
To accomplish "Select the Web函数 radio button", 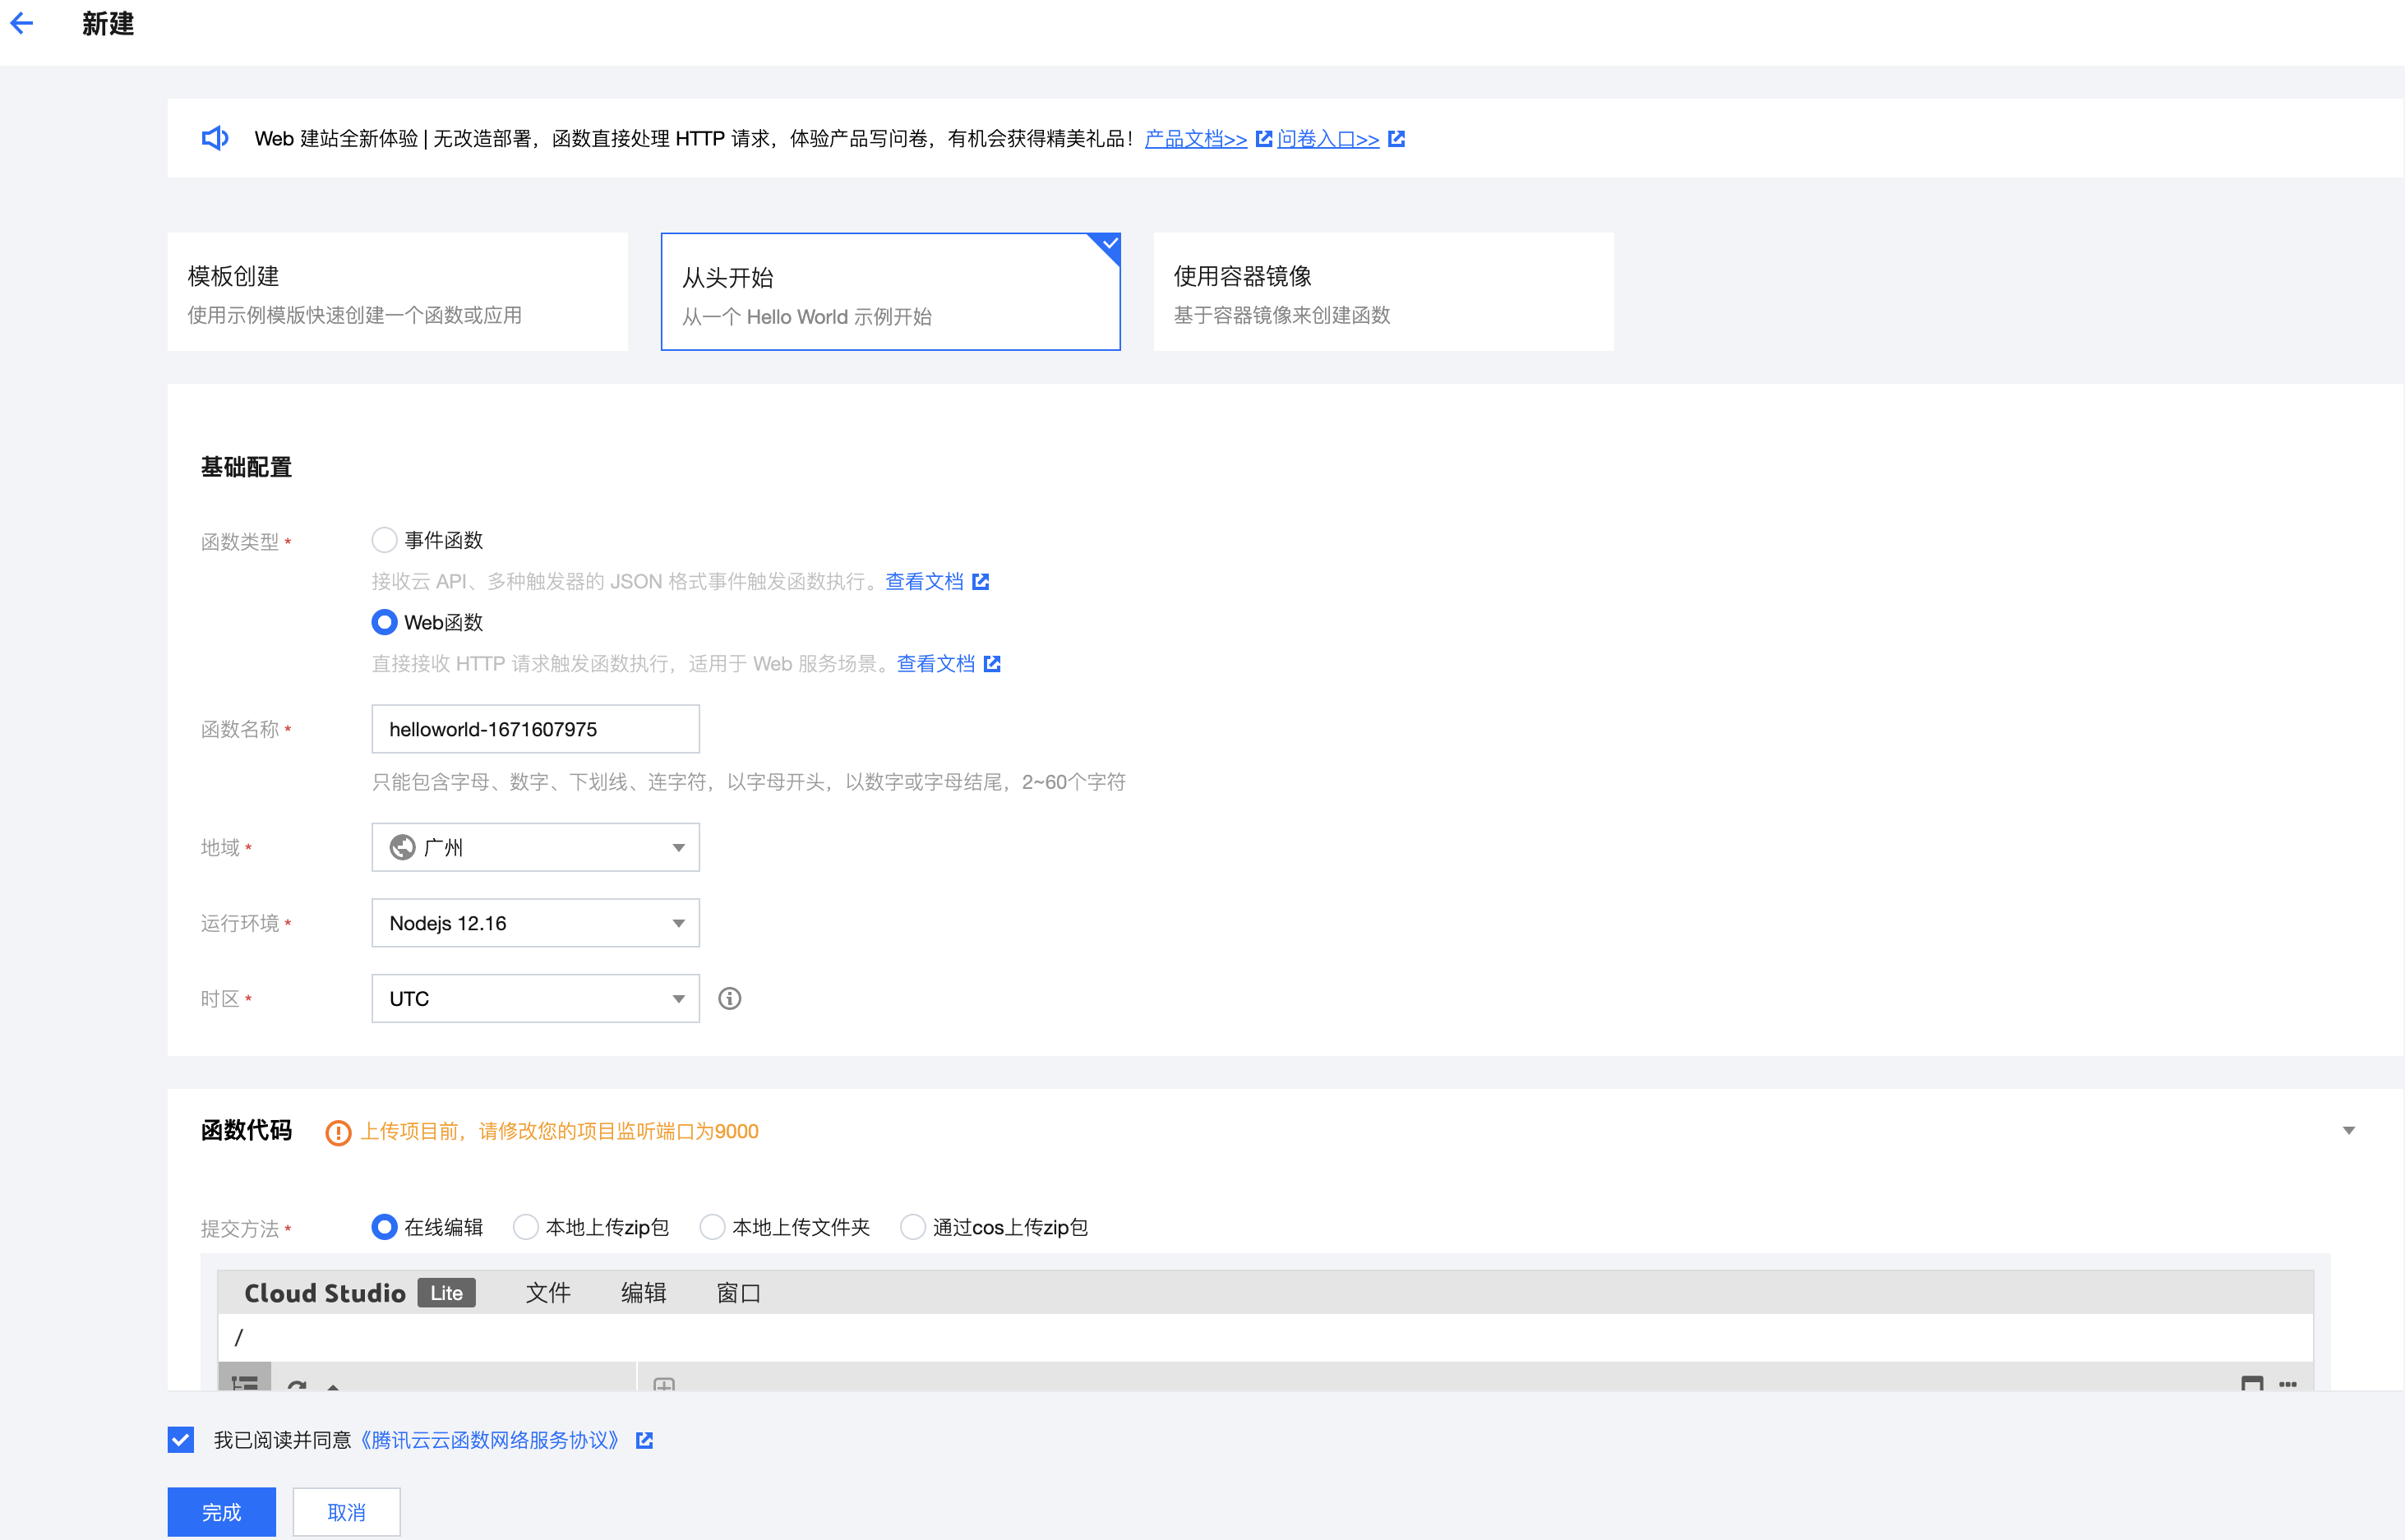I will 384,622.
